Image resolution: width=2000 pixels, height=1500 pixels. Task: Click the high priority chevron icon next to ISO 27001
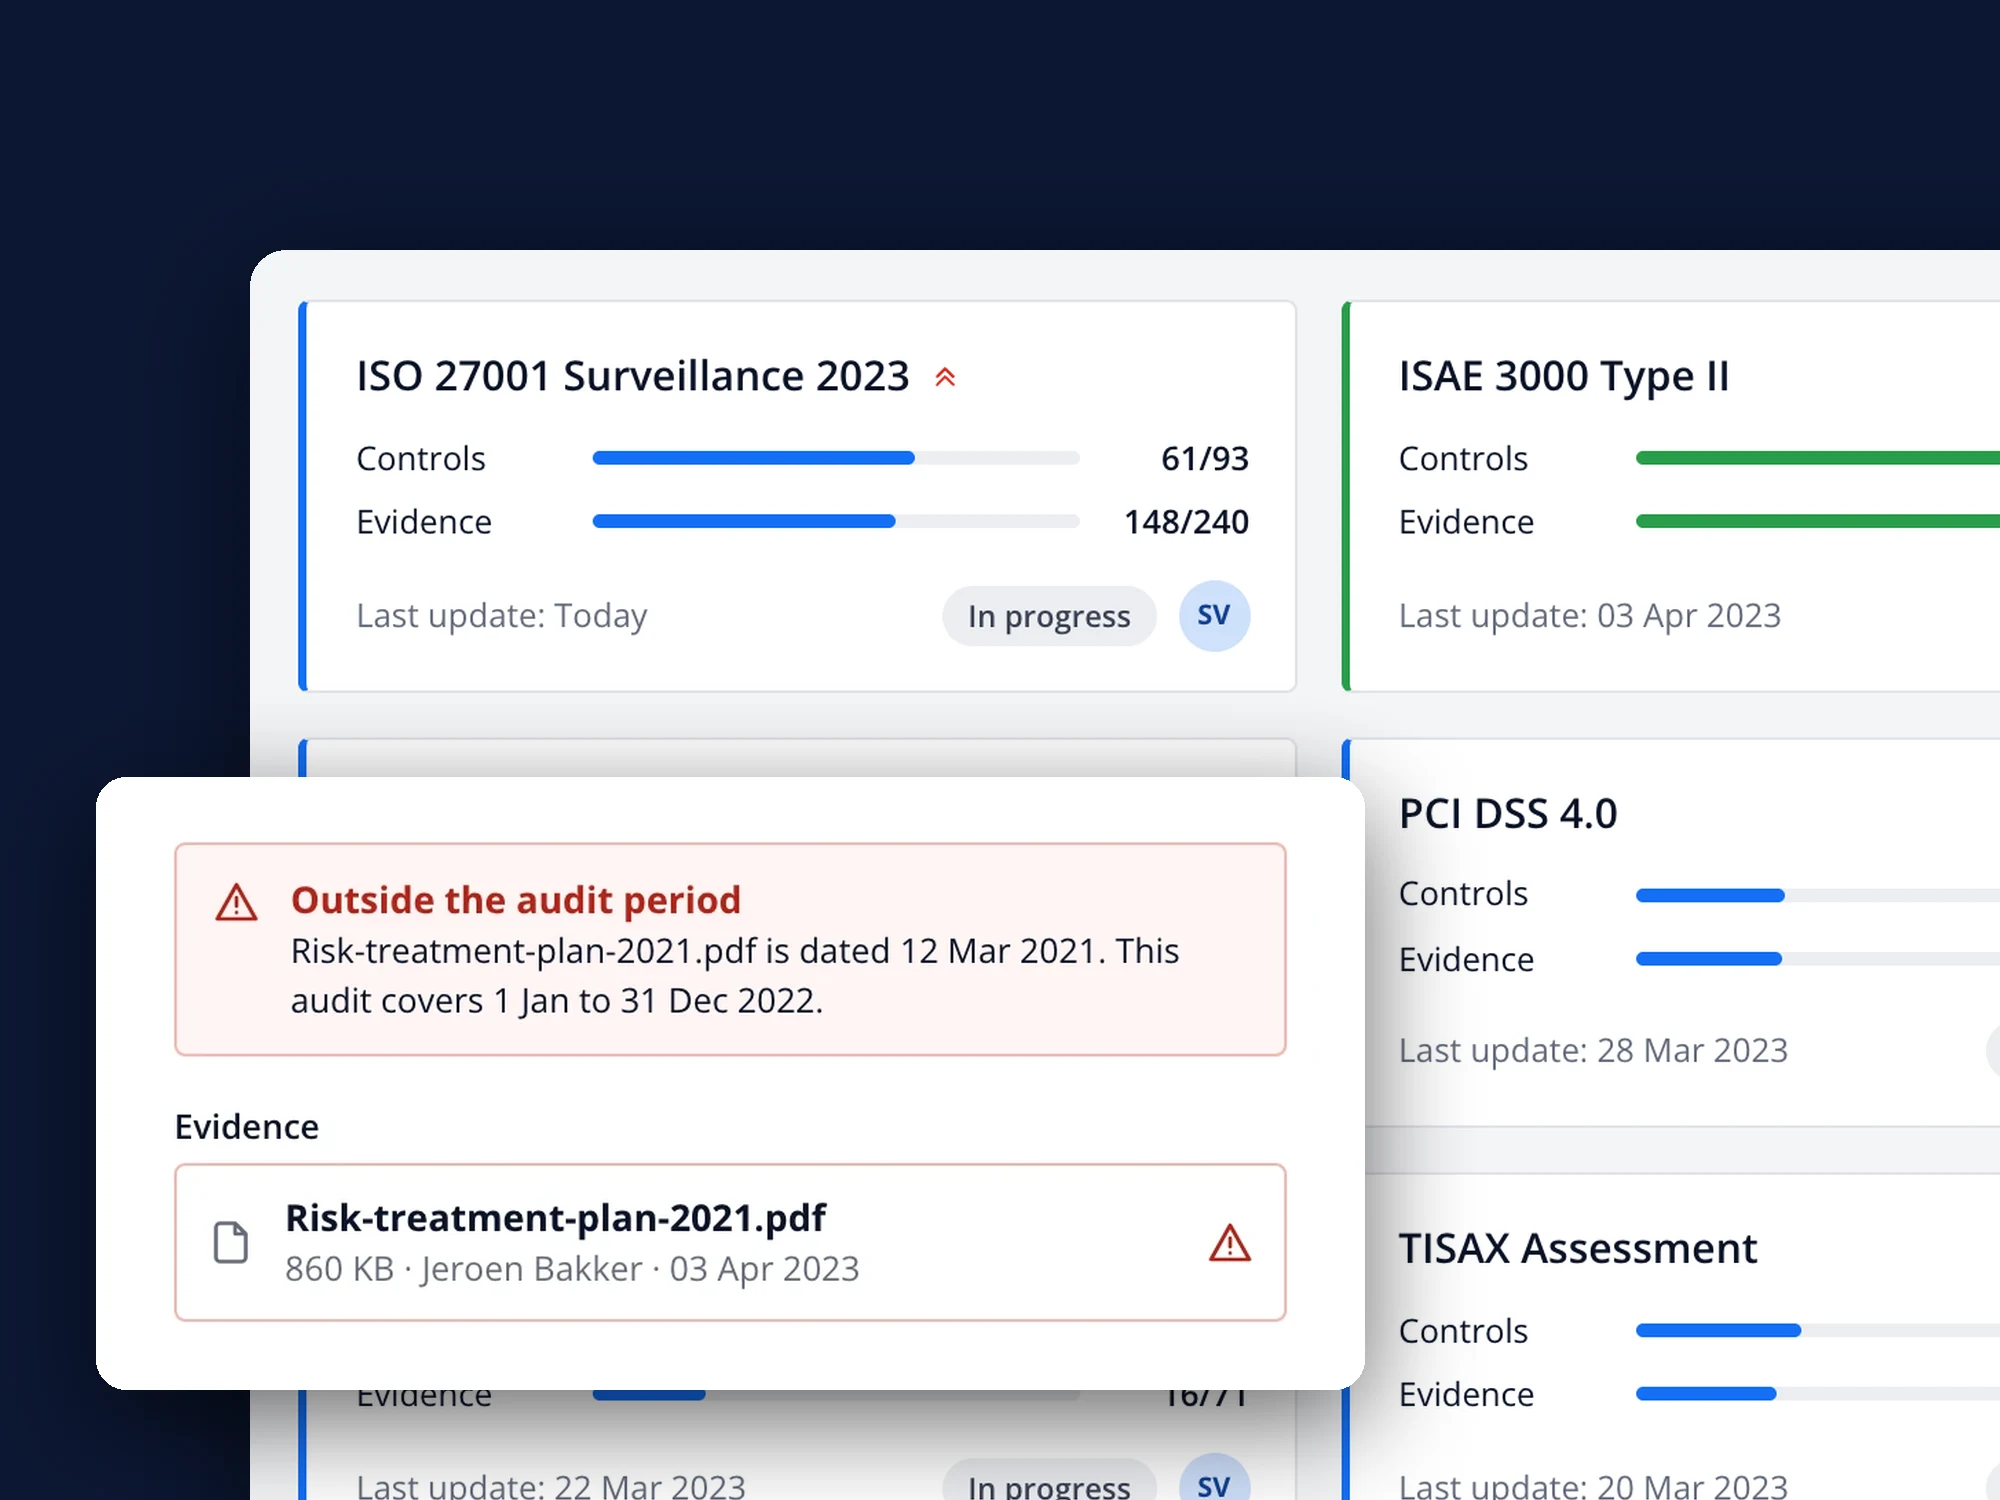(945, 377)
